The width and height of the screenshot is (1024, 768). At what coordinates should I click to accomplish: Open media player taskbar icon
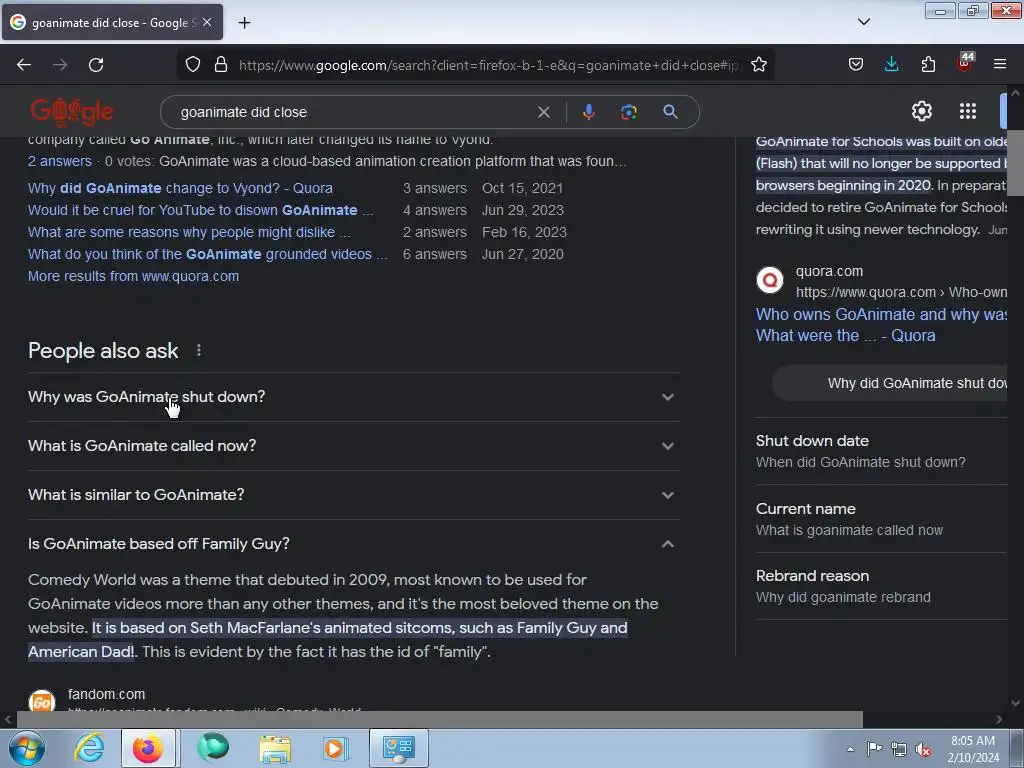335,748
